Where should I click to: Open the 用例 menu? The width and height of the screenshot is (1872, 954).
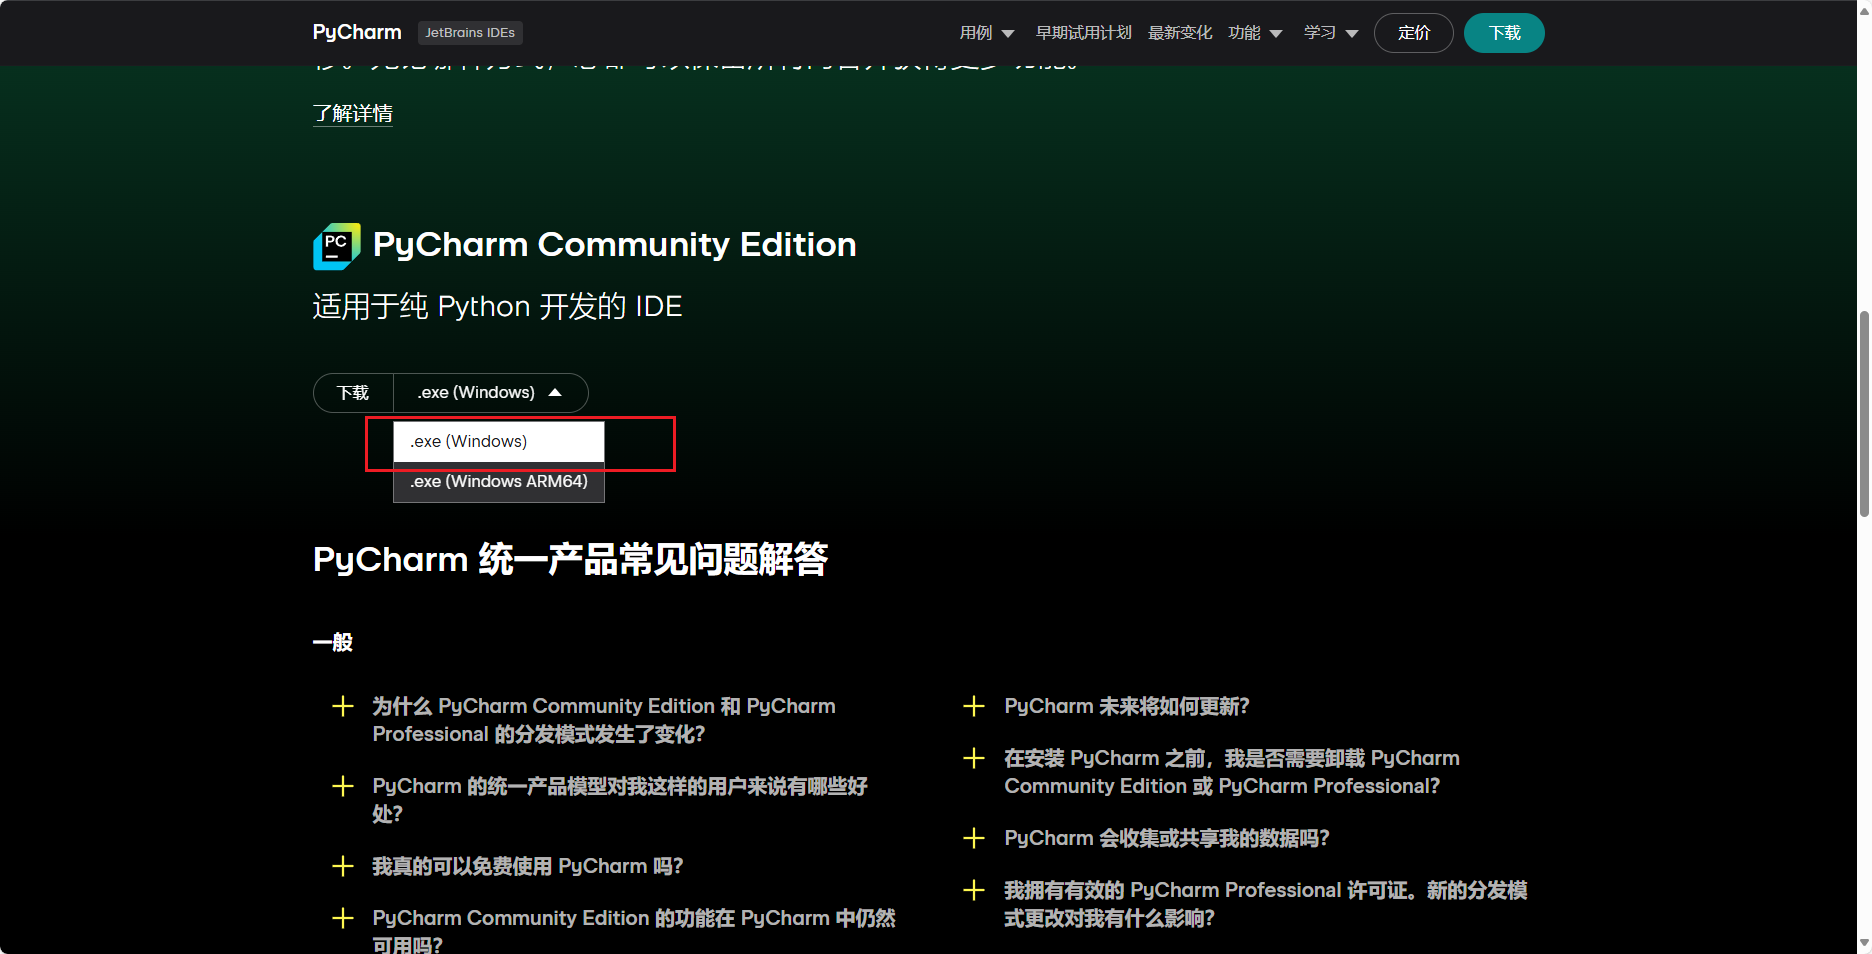[x=976, y=33]
